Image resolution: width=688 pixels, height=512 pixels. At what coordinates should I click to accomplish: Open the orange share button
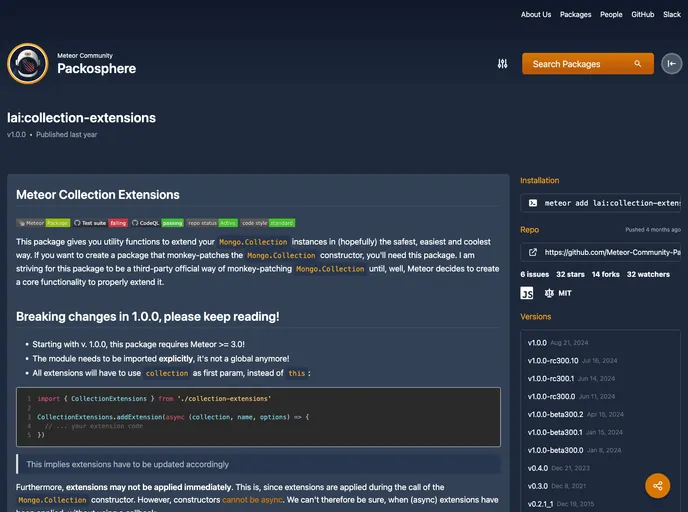click(657, 485)
